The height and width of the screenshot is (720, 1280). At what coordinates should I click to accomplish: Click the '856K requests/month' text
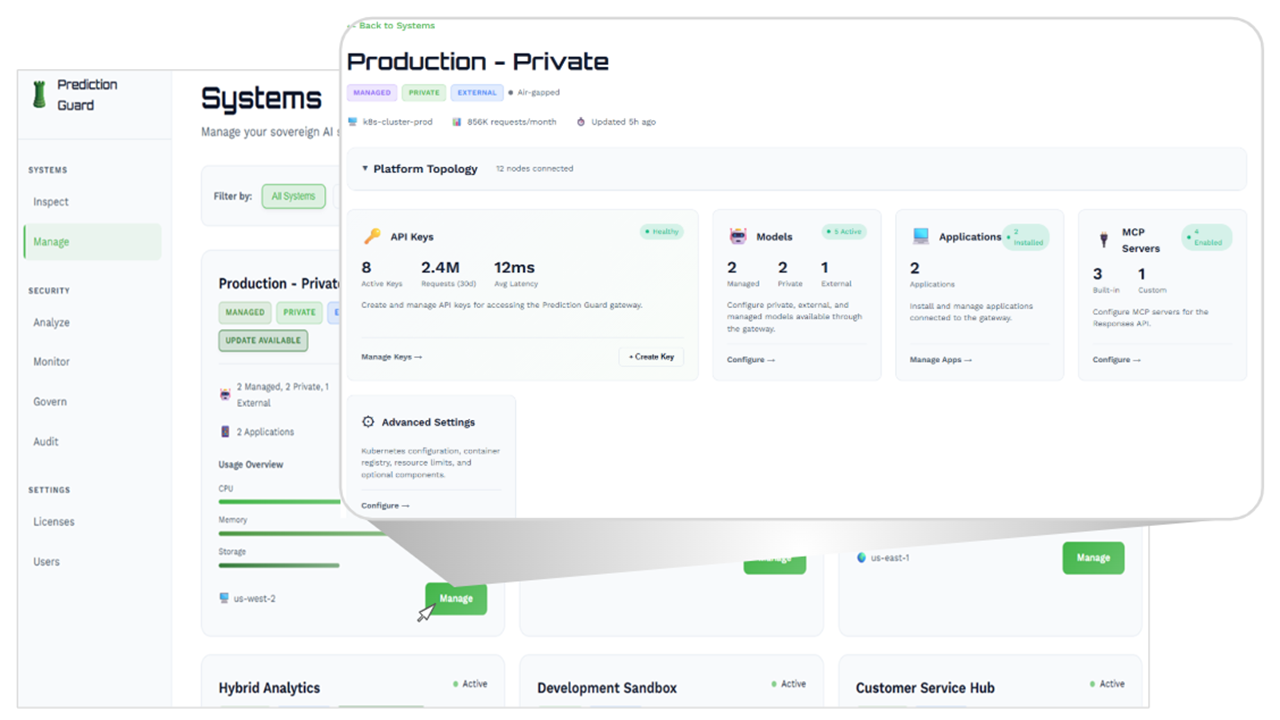click(510, 122)
